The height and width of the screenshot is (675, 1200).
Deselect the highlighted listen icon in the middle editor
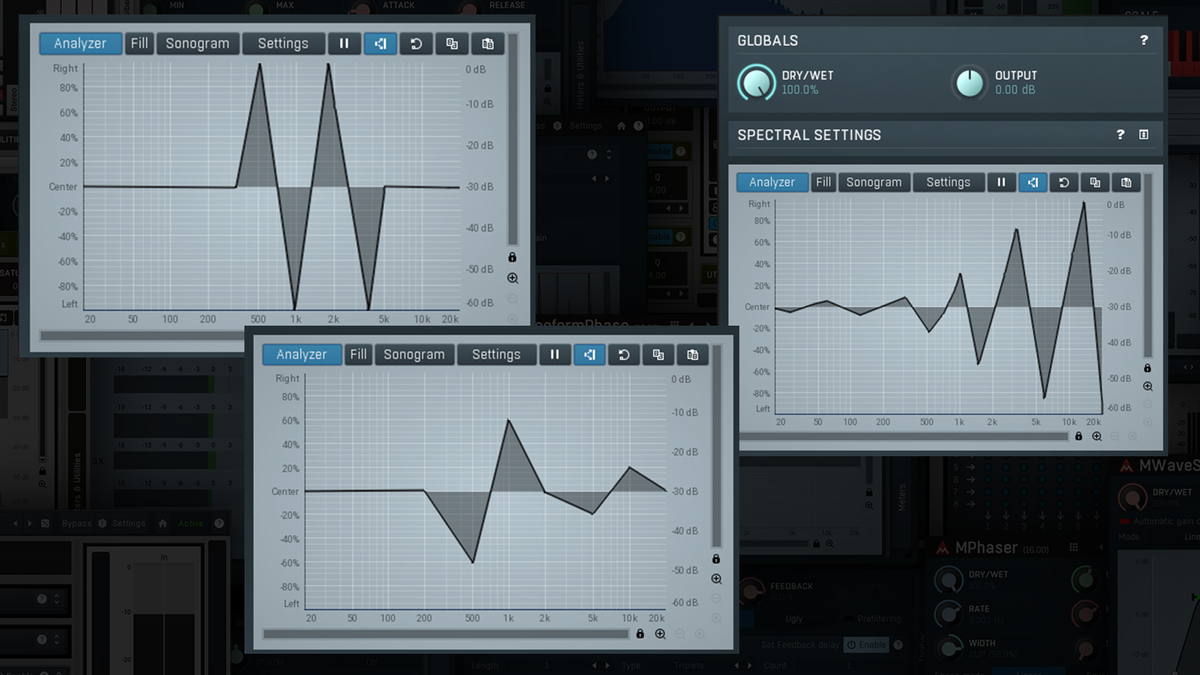pyautogui.click(x=589, y=354)
